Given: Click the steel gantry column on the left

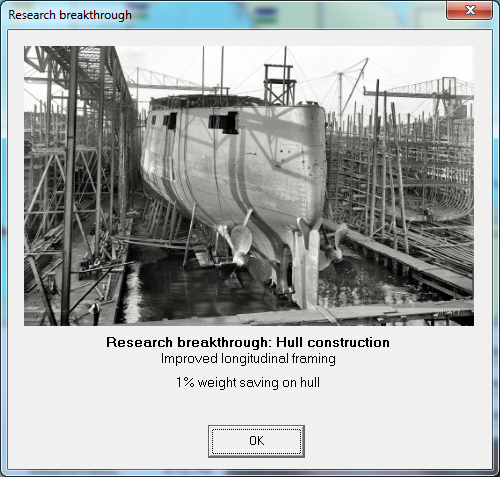Looking at the screenshot, I should (69, 186).
